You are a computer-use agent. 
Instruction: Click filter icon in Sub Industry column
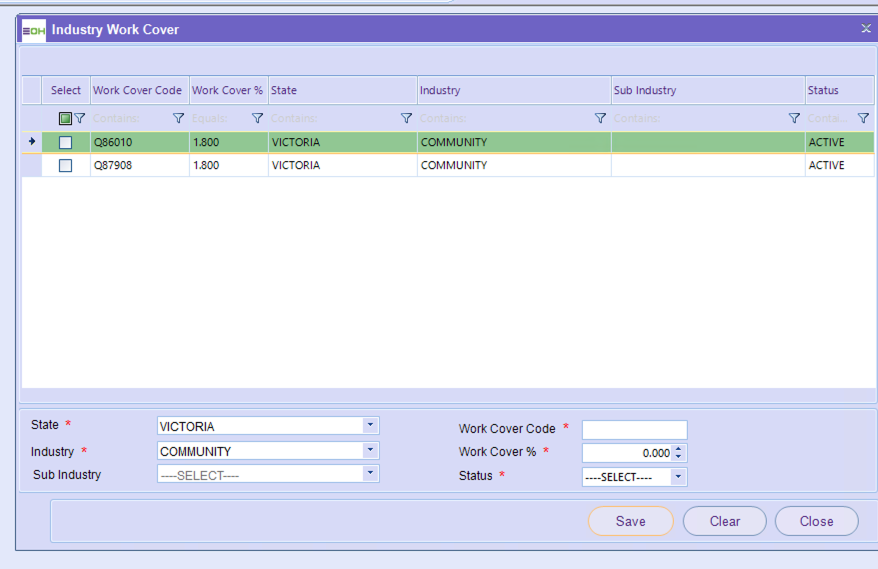pyautogui.click(x=794, y=118)
